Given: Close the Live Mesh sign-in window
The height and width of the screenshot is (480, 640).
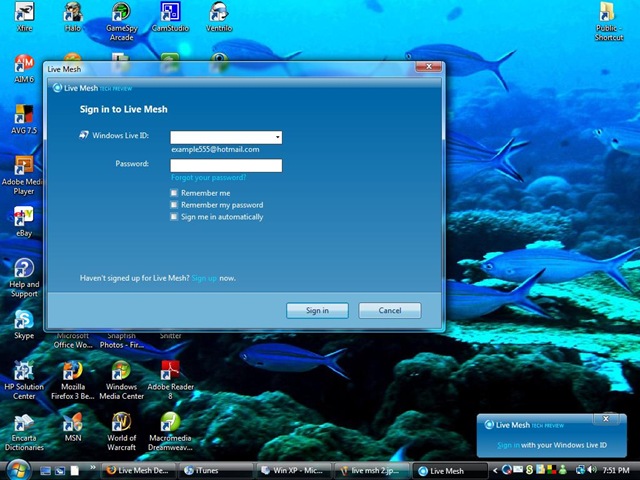Looking at the screenshot, I should coord(428,67).
